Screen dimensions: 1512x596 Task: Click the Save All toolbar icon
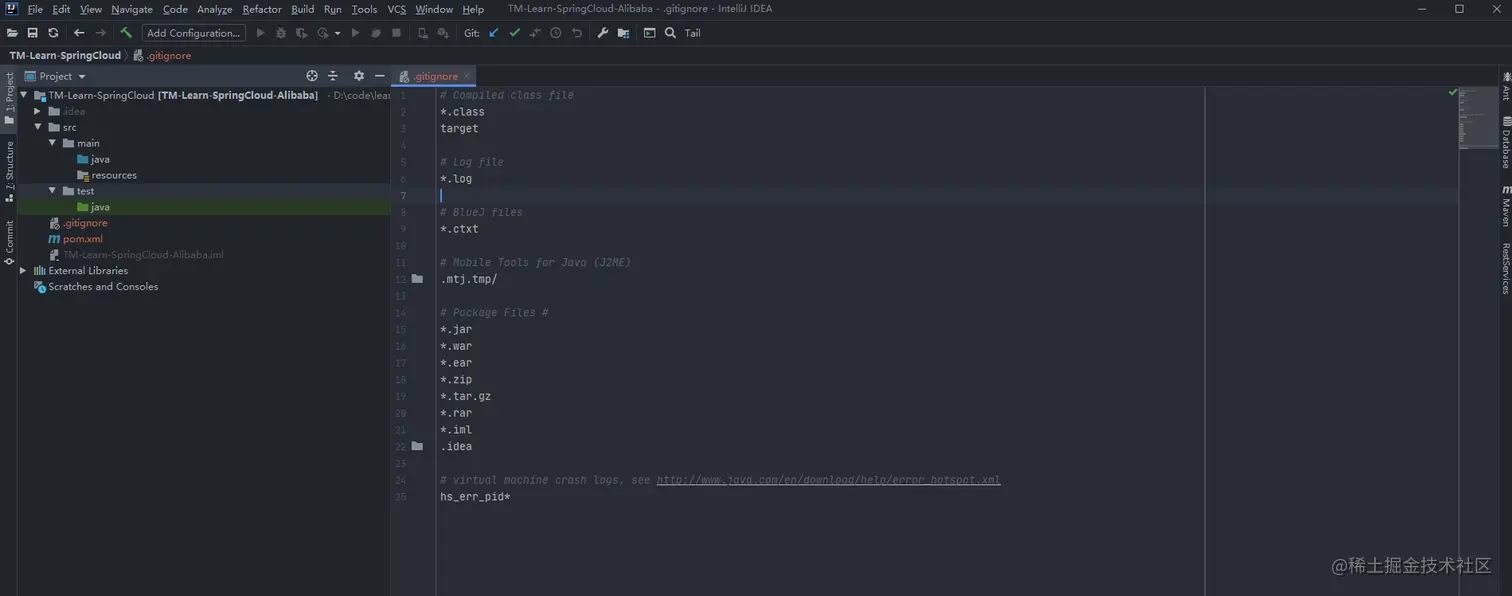[32, 33]
